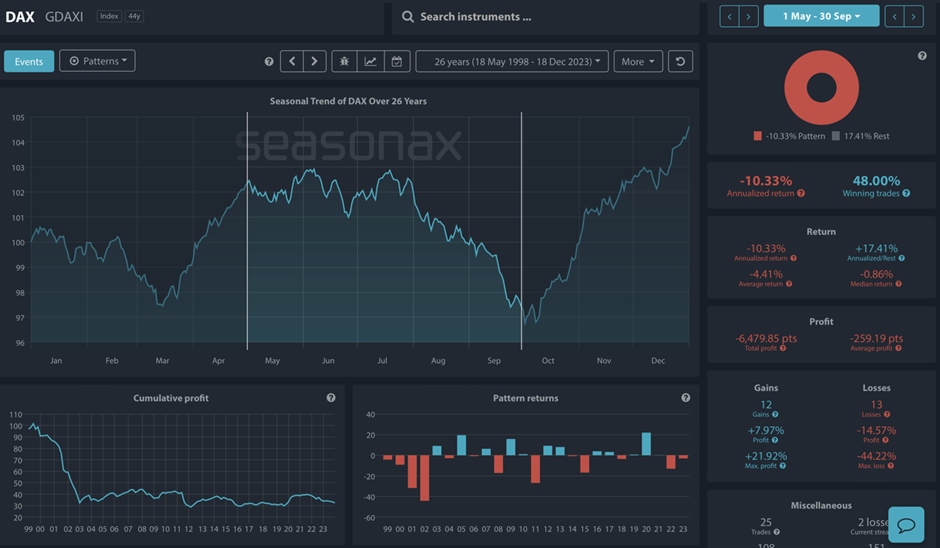The image size is (940, 548).
Task: Open the Patterns dropdown
Action: click(98, 61)
